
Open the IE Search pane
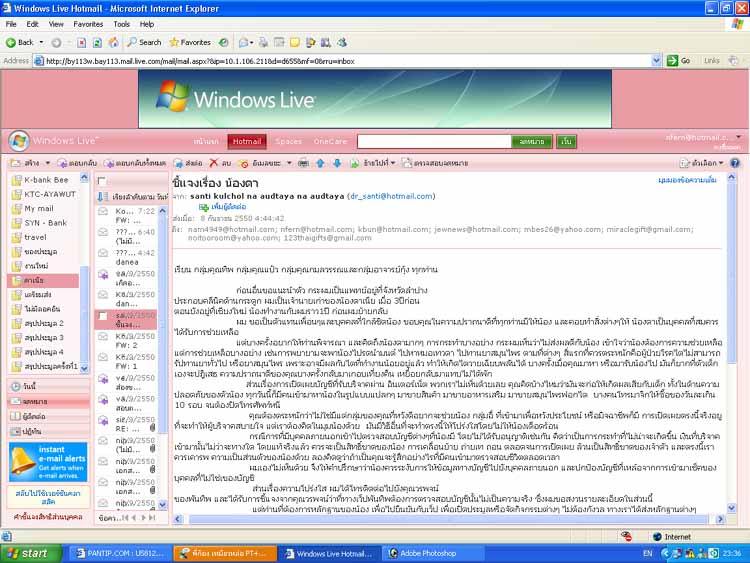click(x=144, y=43)
